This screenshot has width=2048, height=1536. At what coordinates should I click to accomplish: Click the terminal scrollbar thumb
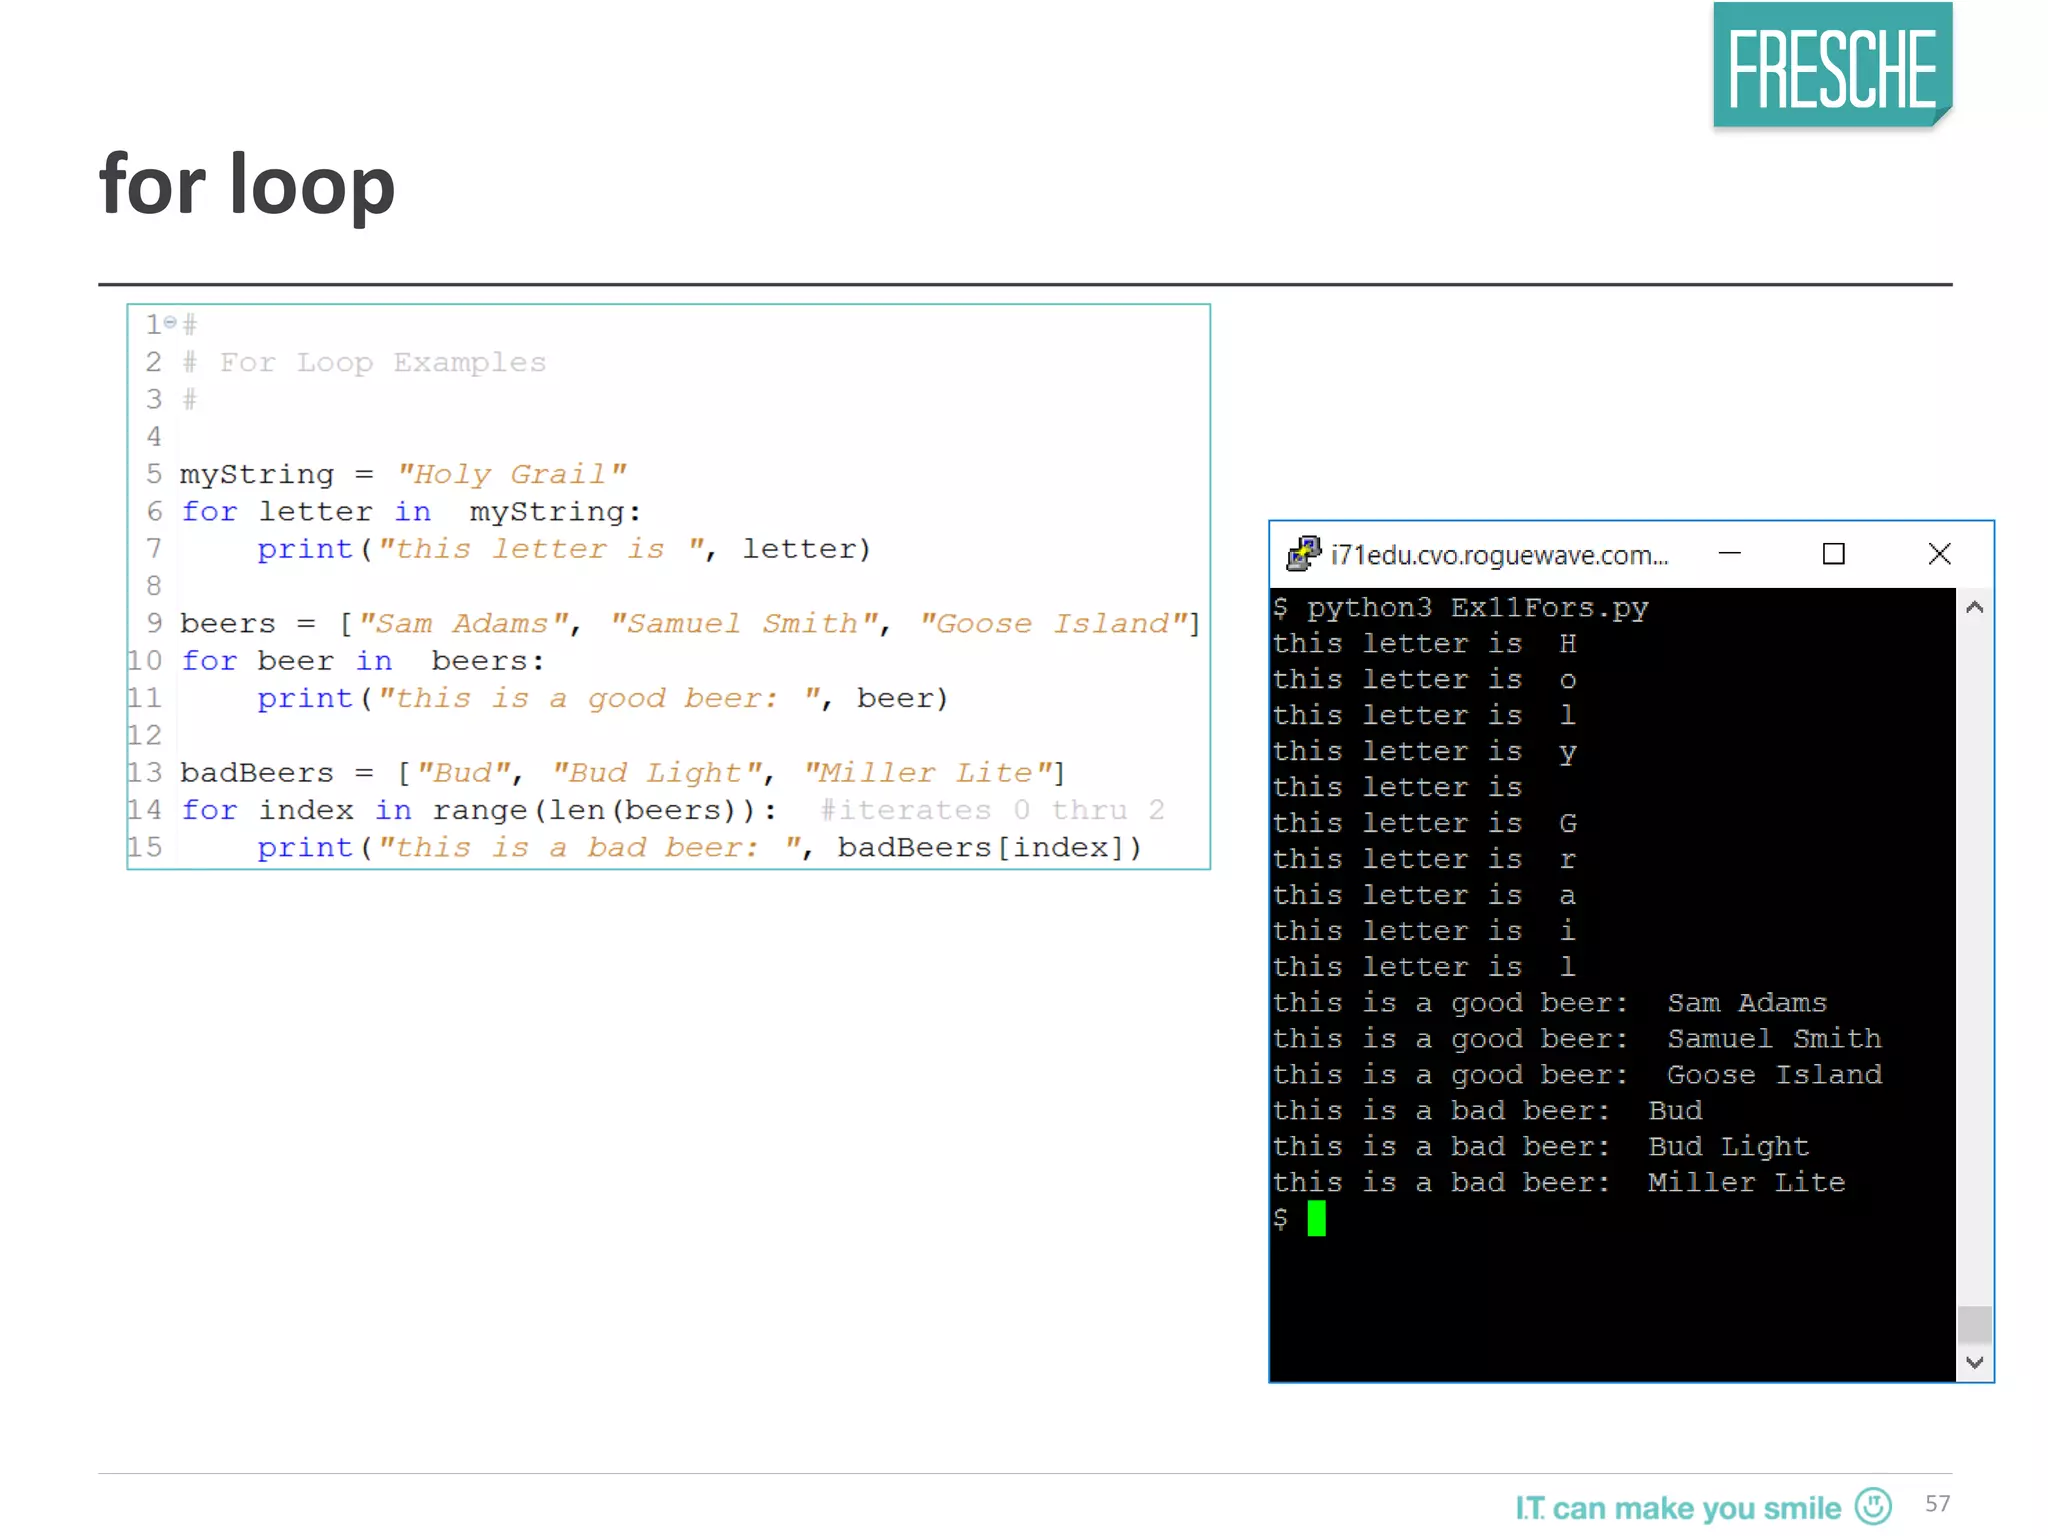pyautogui.click(x=1974, y=1324)
